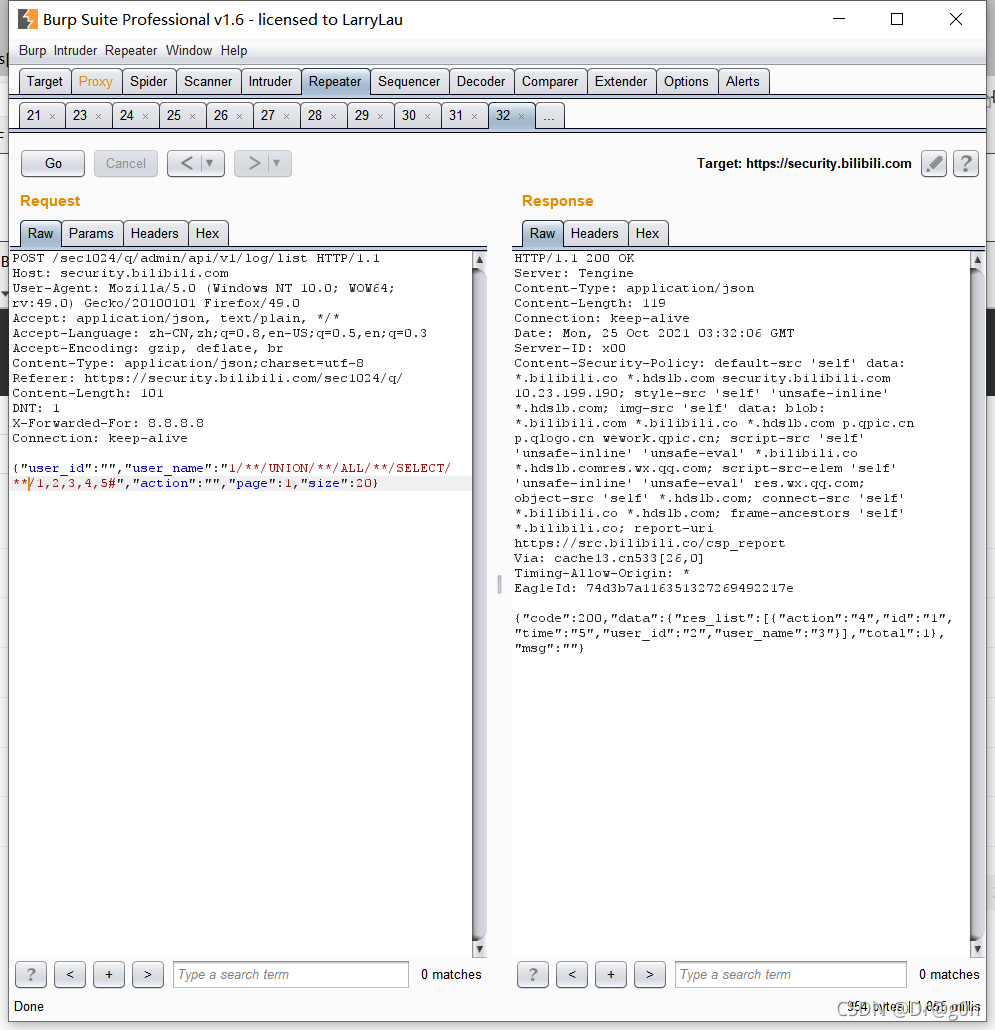The image size is (995, 1030).
Task: Go back to the previous request in history
Action: point(187,163)
